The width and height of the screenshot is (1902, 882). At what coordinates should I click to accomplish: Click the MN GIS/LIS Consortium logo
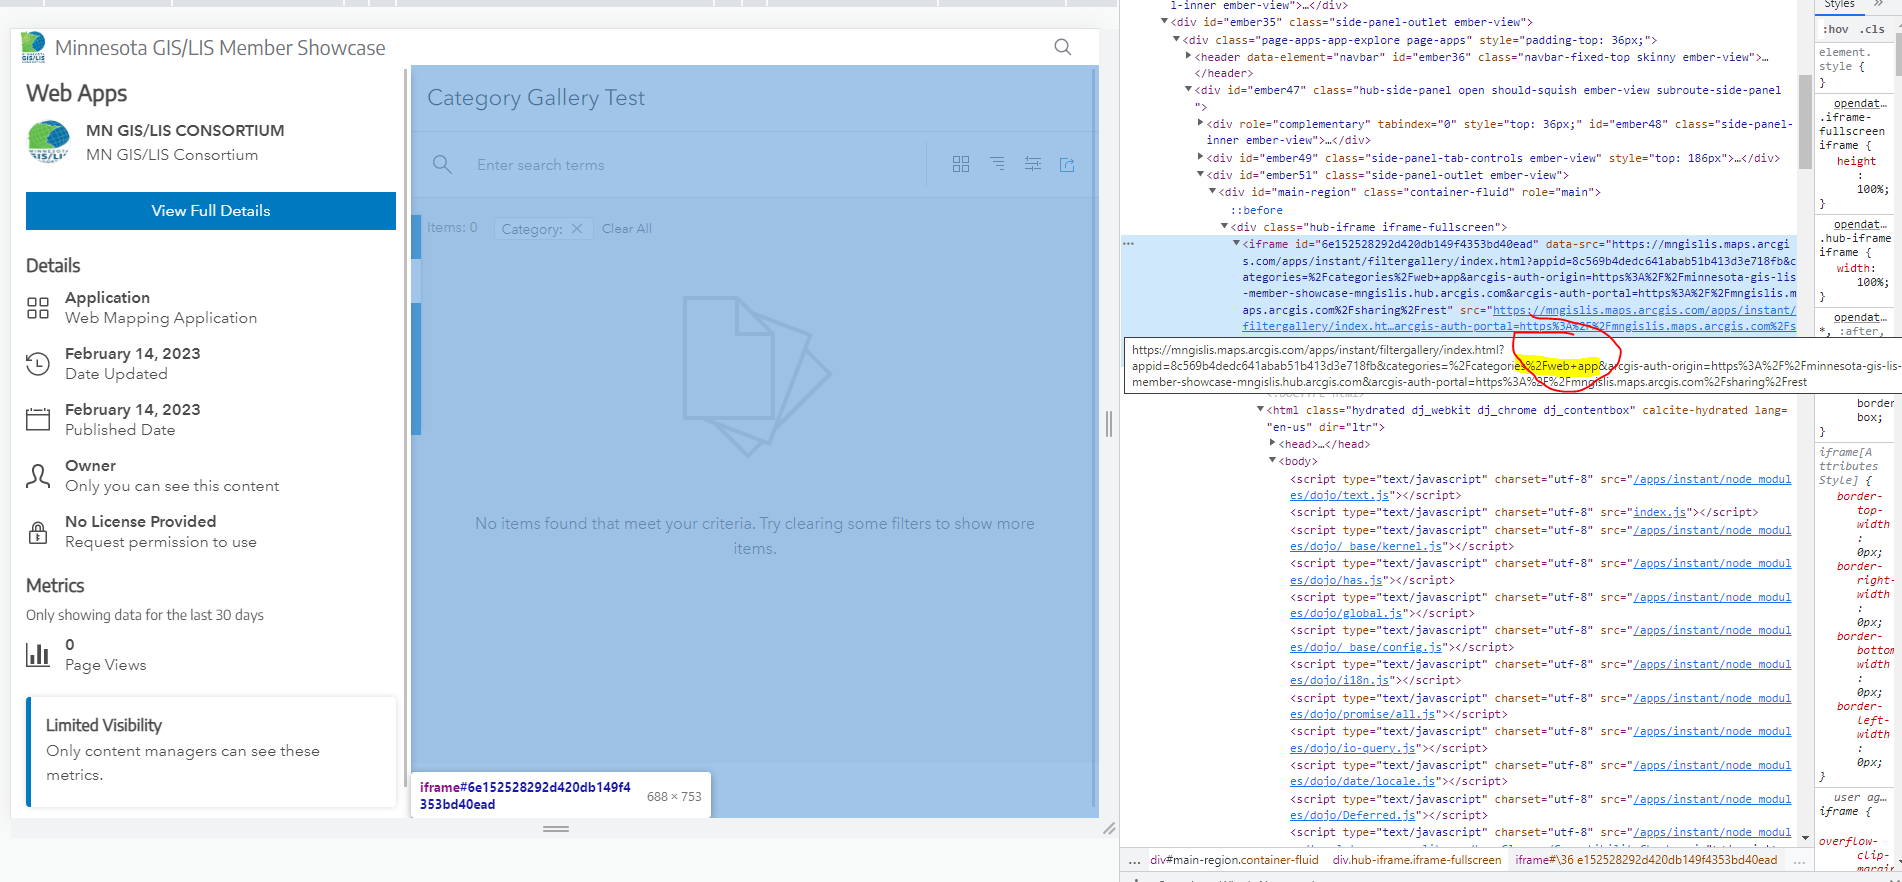[x=48, y=142]
